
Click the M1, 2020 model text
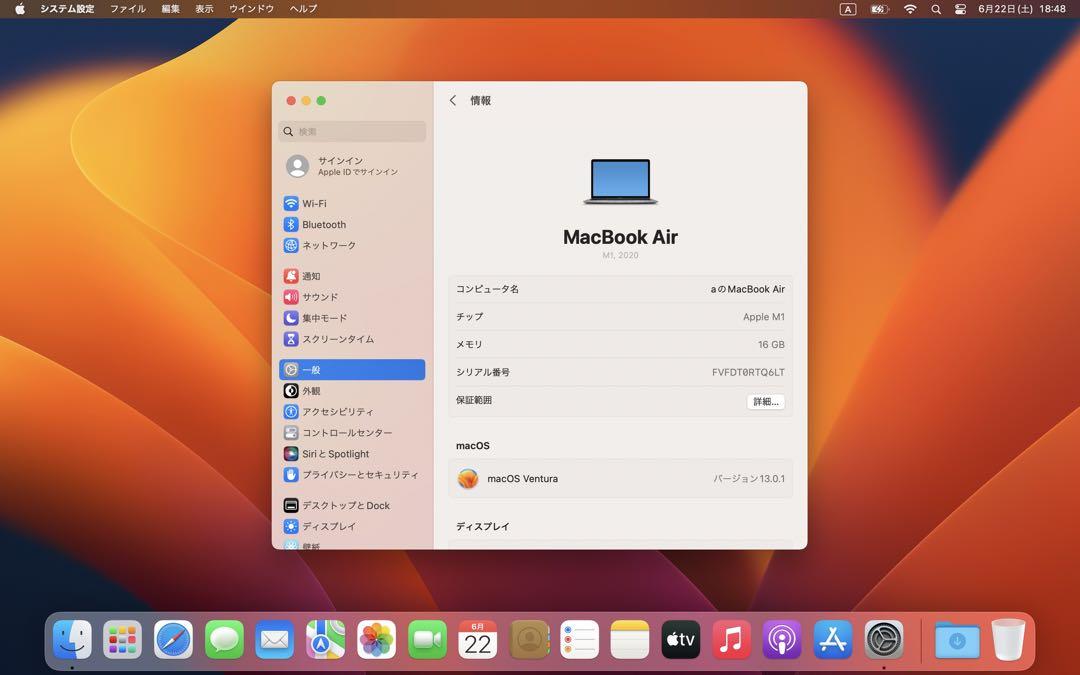tap(620, 255)
